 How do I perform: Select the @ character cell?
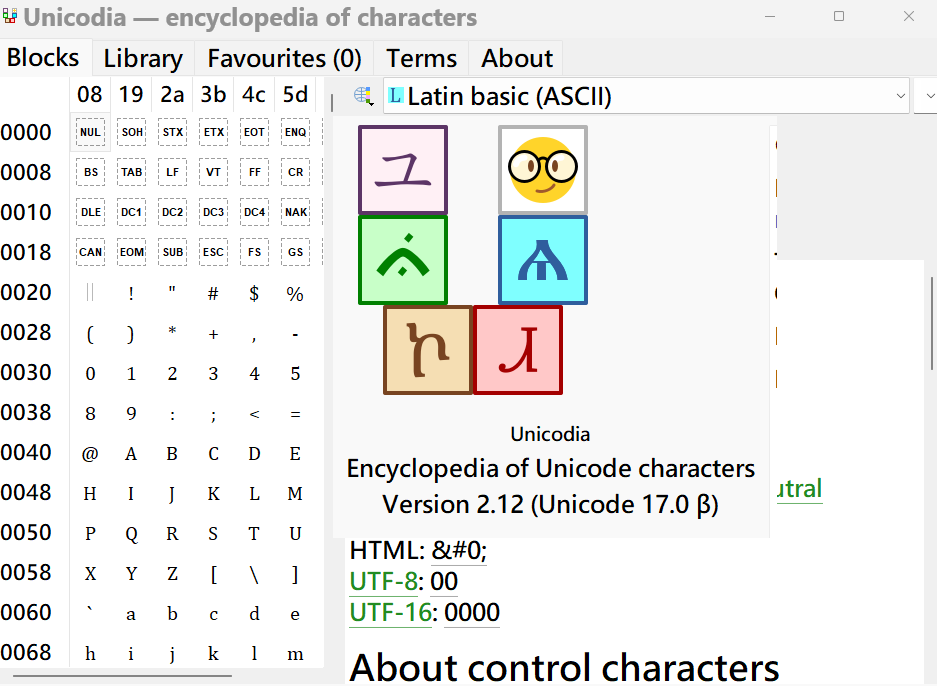click(90, 452)
